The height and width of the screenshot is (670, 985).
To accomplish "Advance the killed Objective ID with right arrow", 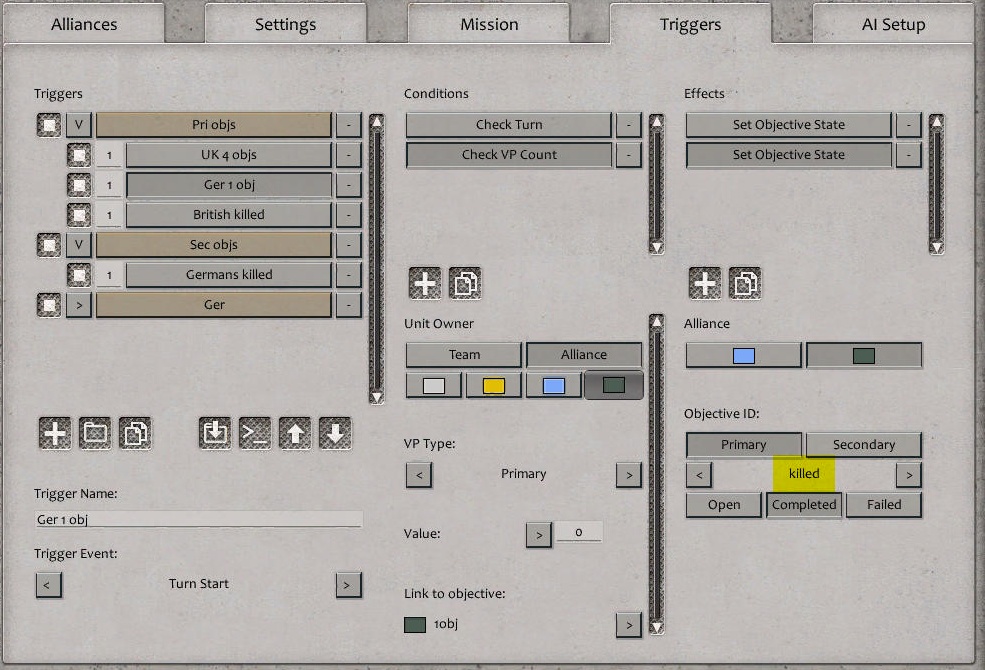I will 908,474.
